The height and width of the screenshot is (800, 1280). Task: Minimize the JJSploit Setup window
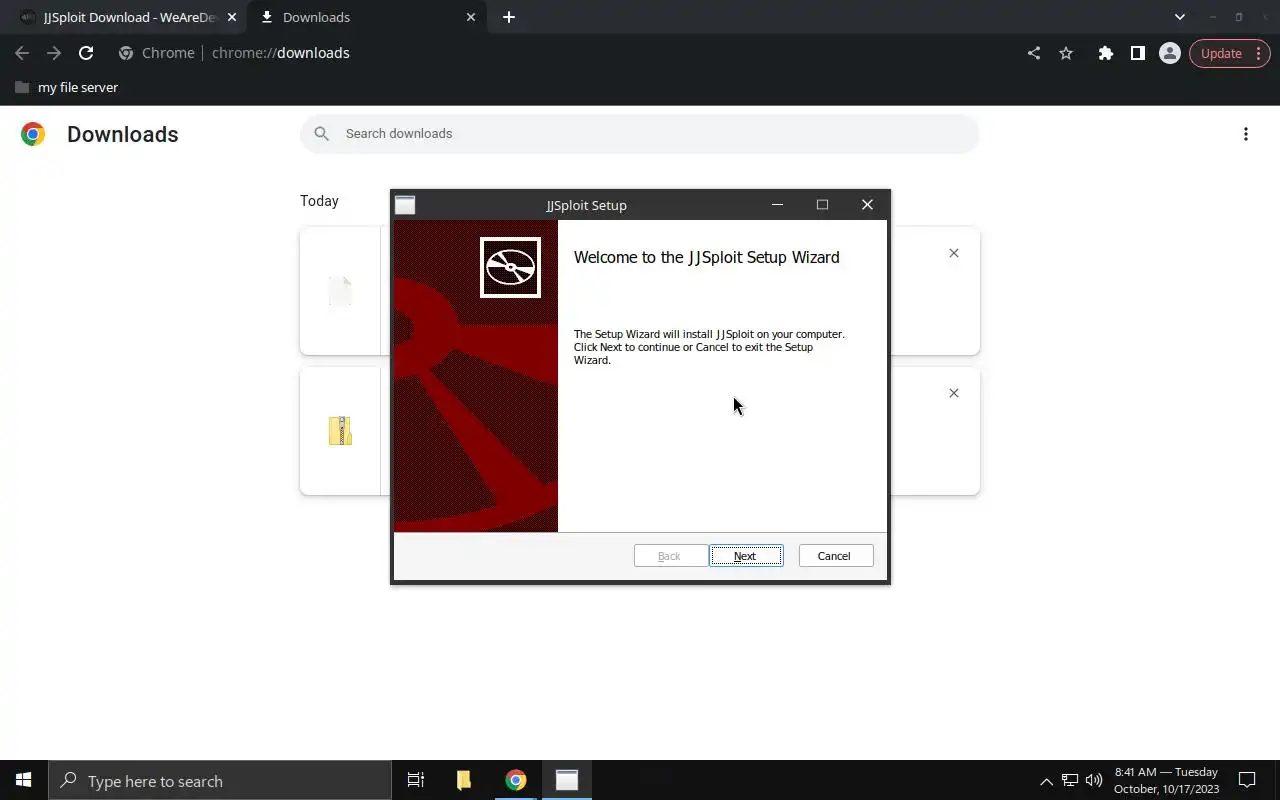[778, 205]
